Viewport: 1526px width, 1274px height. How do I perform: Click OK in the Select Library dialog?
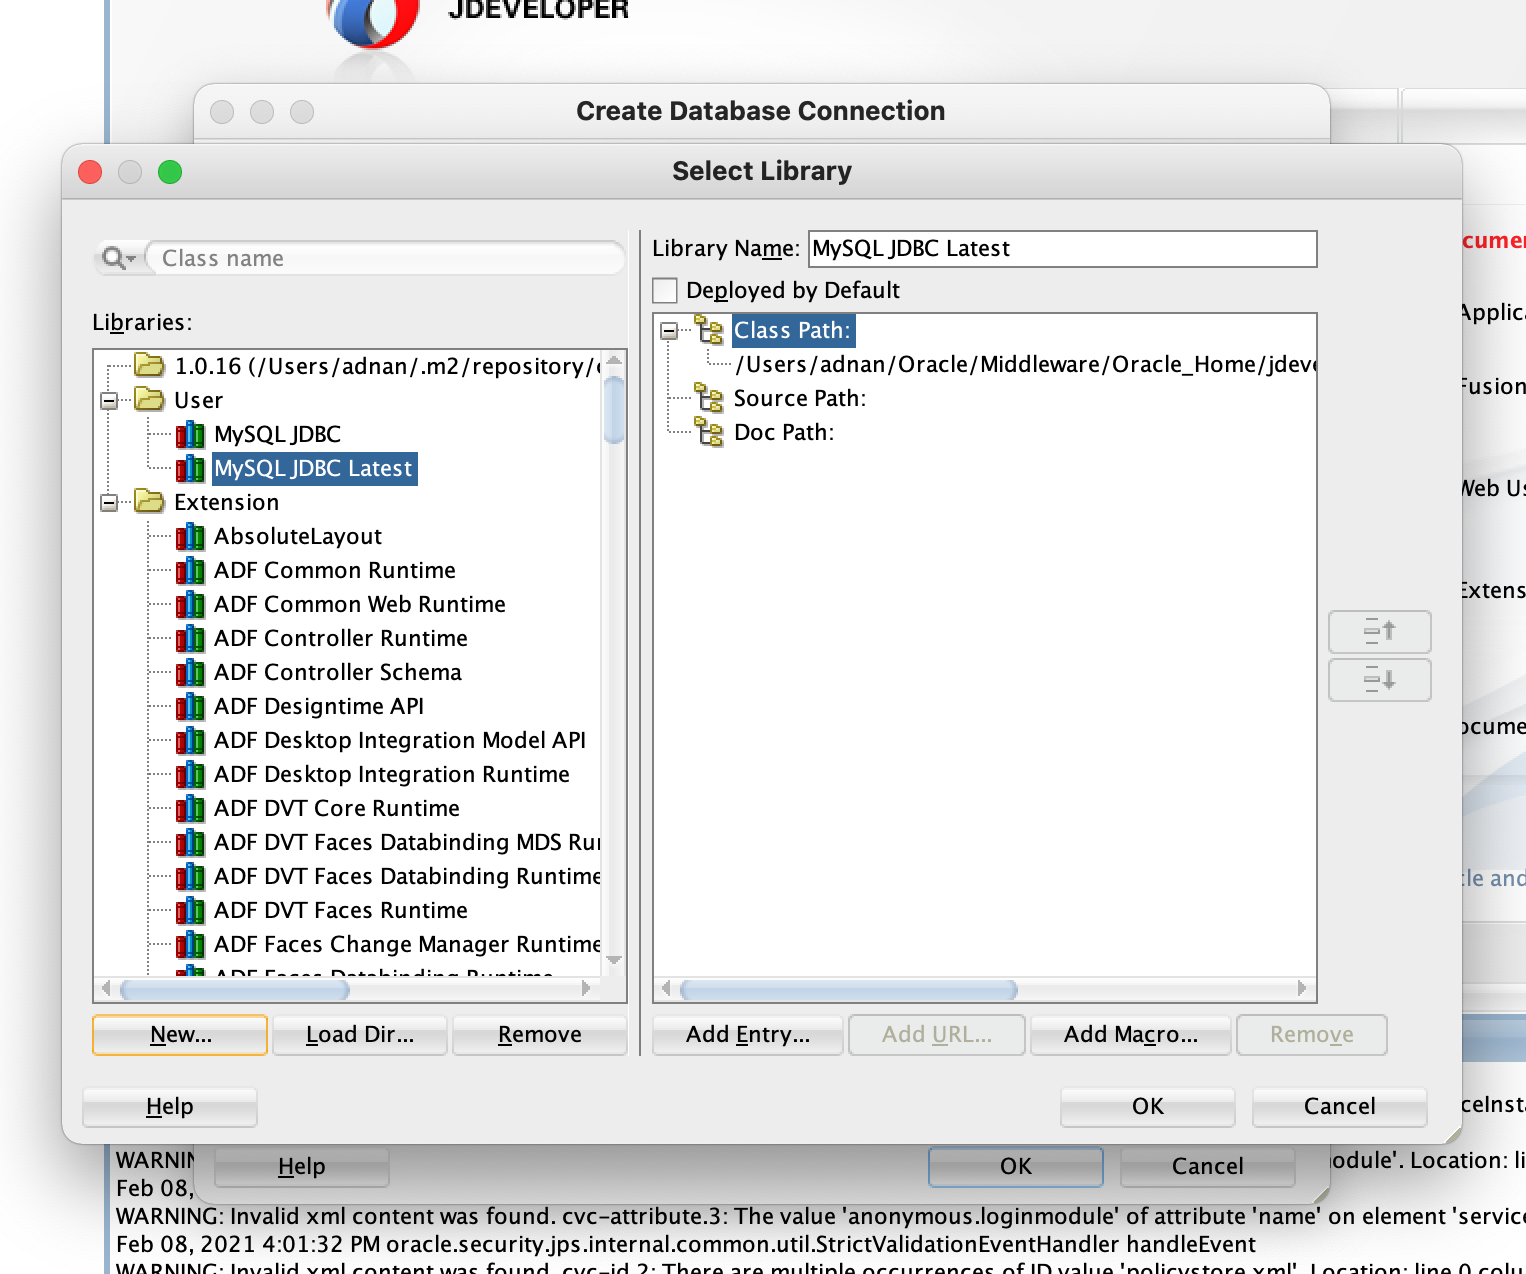click(1148, 1107)
